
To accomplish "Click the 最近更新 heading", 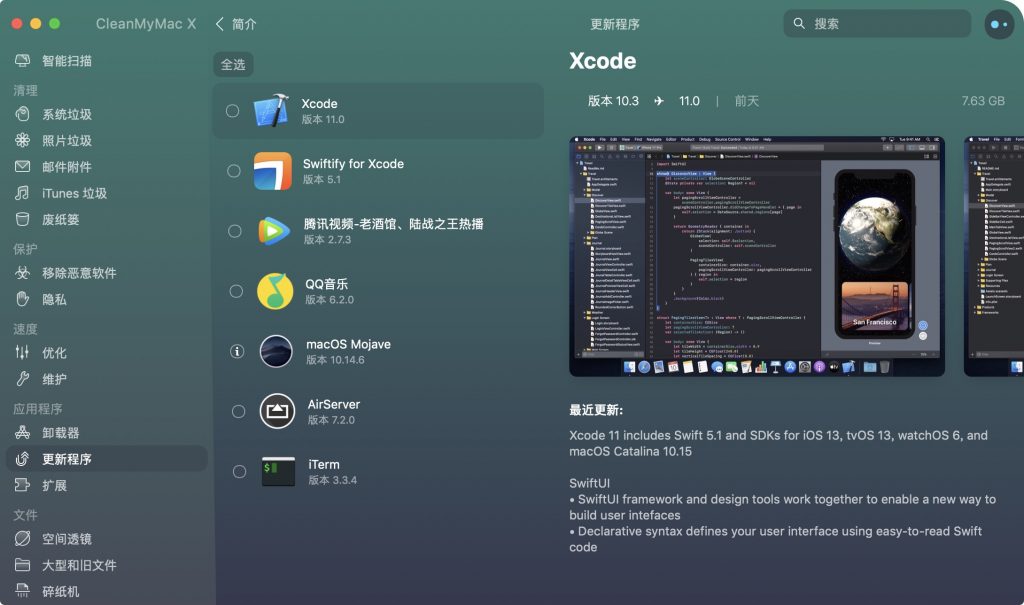I will tap(596, 410).
